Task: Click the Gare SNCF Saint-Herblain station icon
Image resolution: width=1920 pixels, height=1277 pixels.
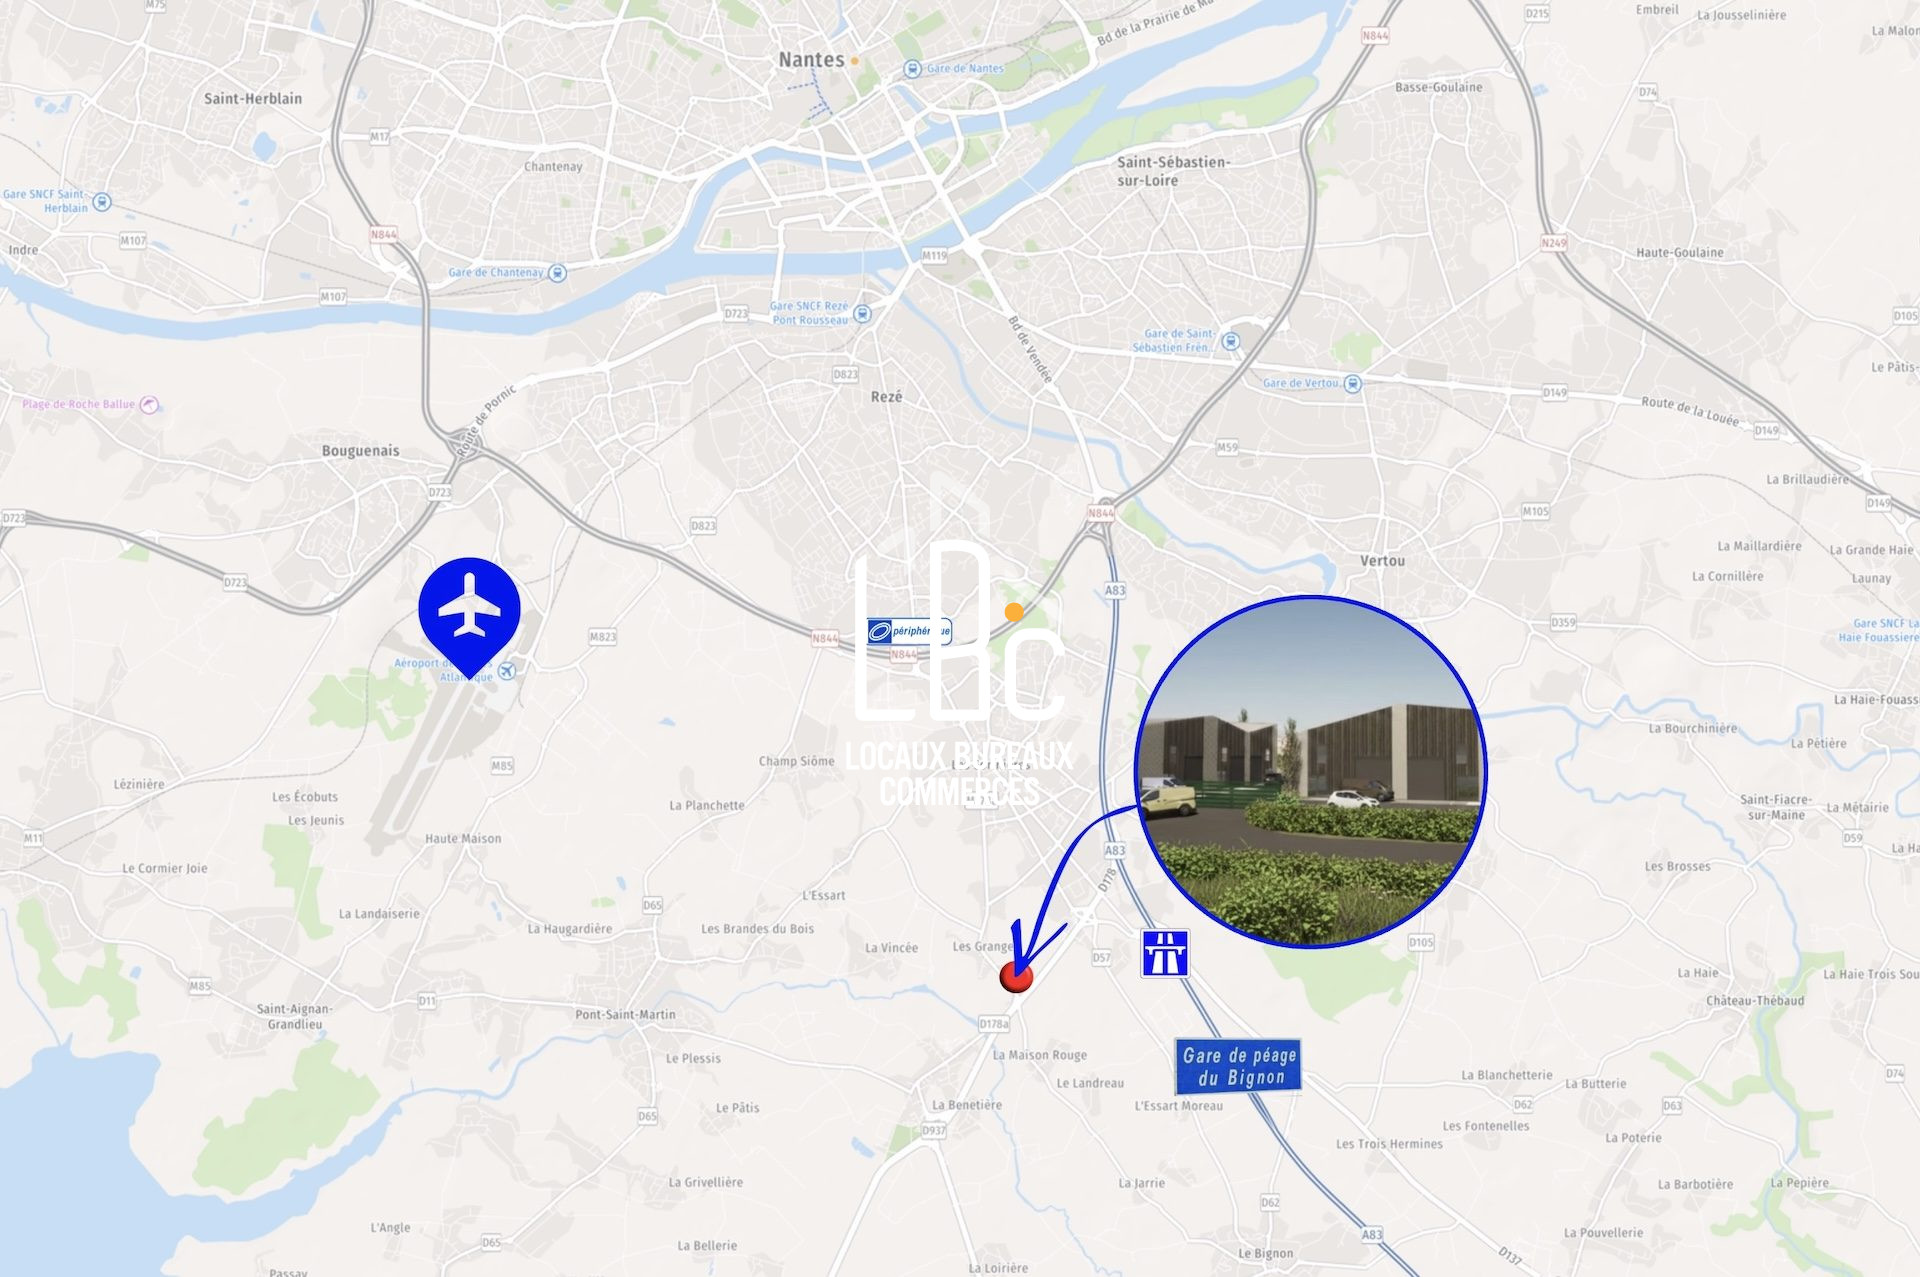Action: click(102, 202)
